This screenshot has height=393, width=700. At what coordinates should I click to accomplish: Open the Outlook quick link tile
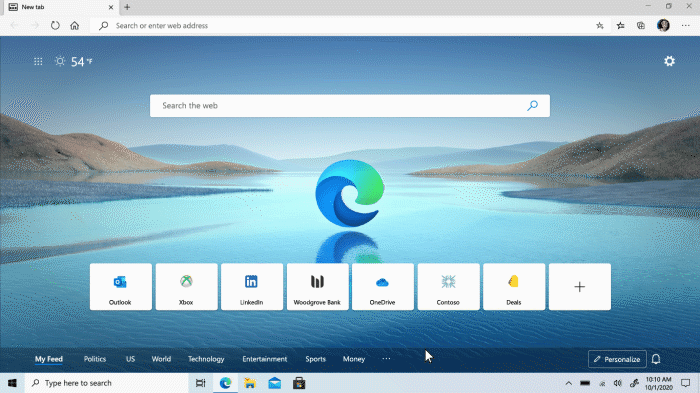(x=121, y=287)
